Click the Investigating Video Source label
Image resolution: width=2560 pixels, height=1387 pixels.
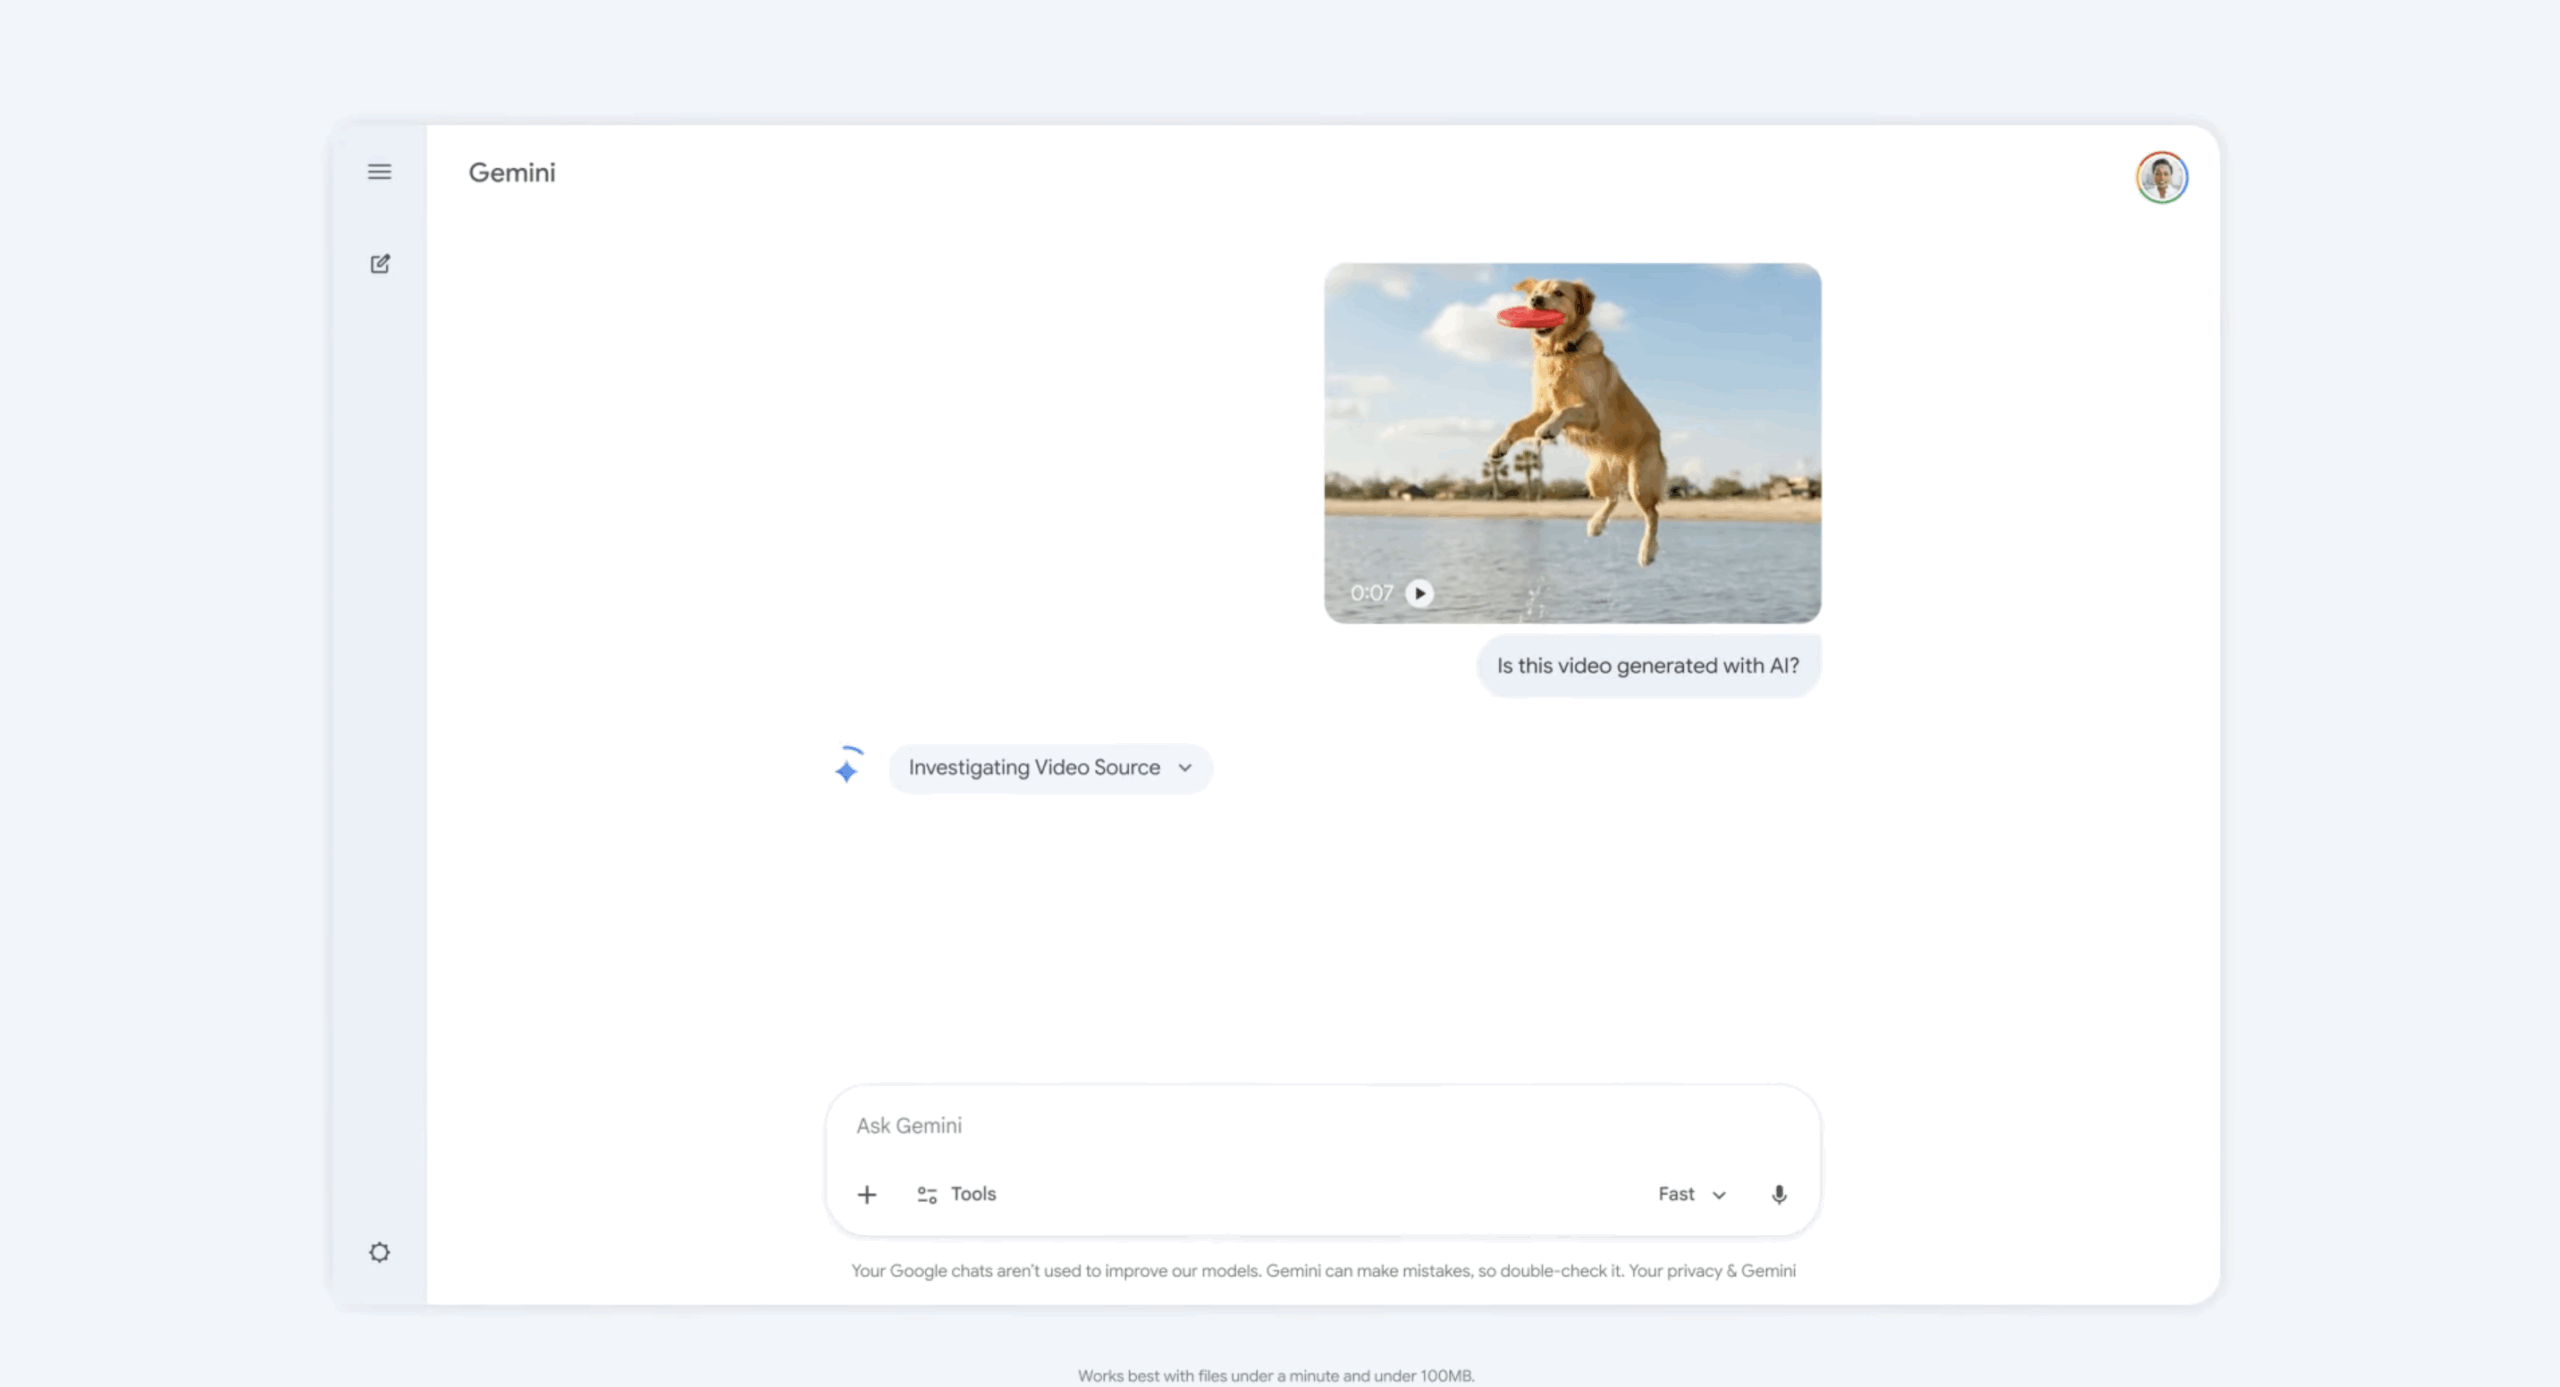(x=1034, y=768)
